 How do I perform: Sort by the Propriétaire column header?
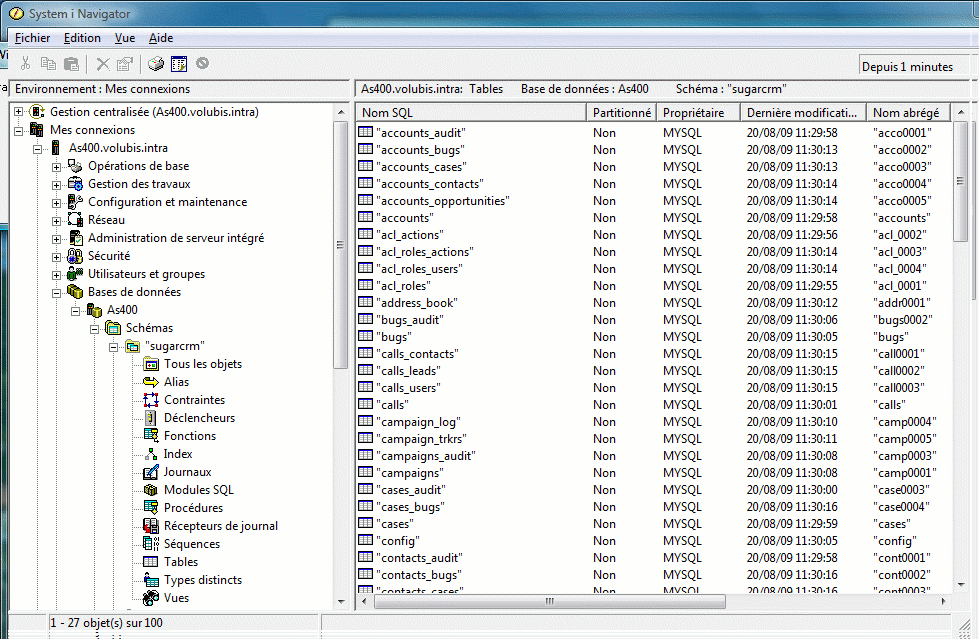(x=698, y=112)
